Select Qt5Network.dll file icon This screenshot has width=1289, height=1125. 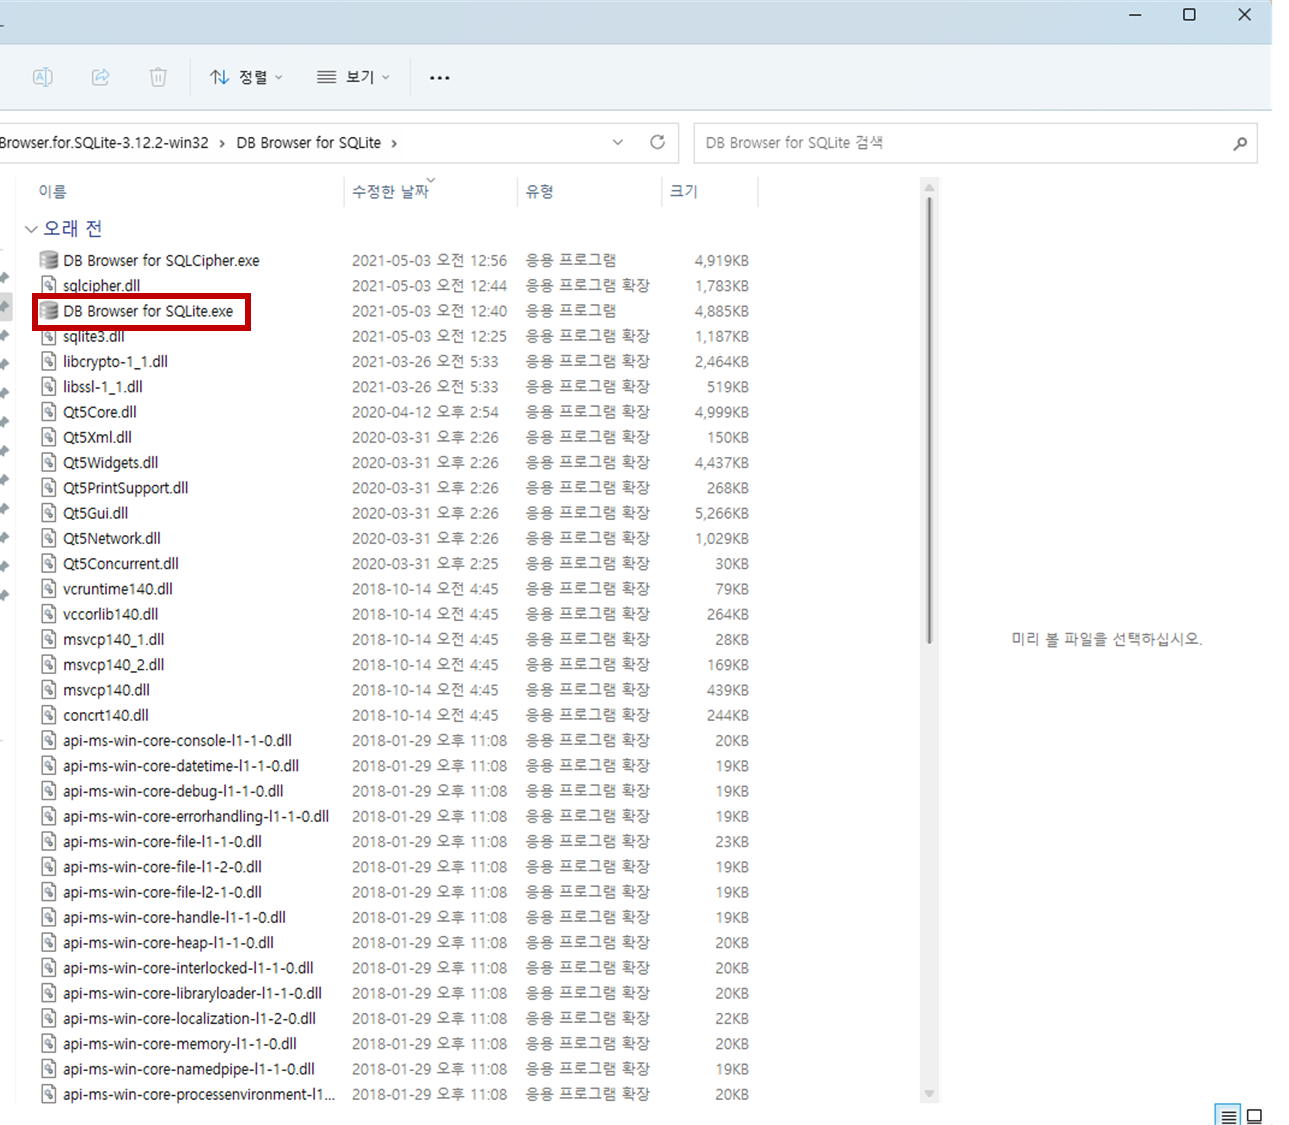pyautogui.click(x=48, y=538)
